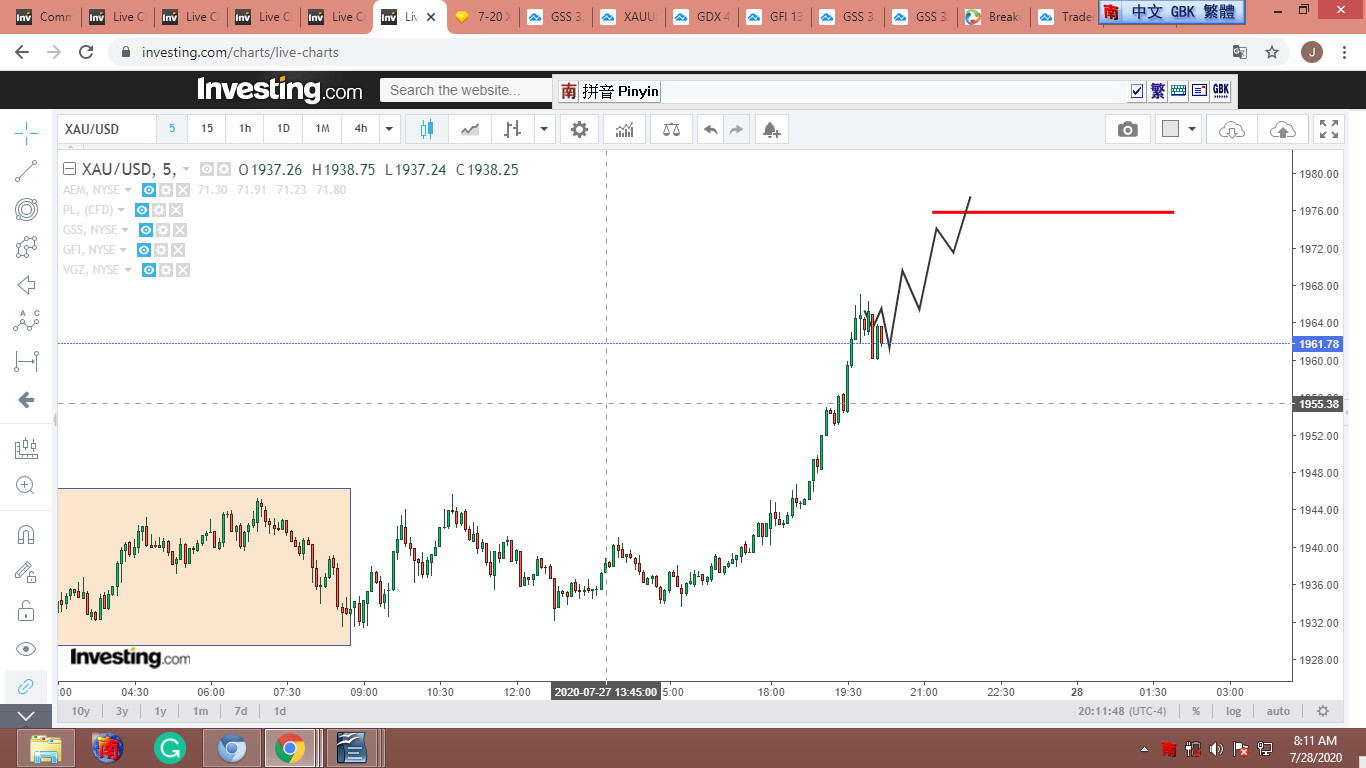Screen dimensions: 1366x768
Task: Open chart properties gear in the toolbar
Action: click(579, 129)
